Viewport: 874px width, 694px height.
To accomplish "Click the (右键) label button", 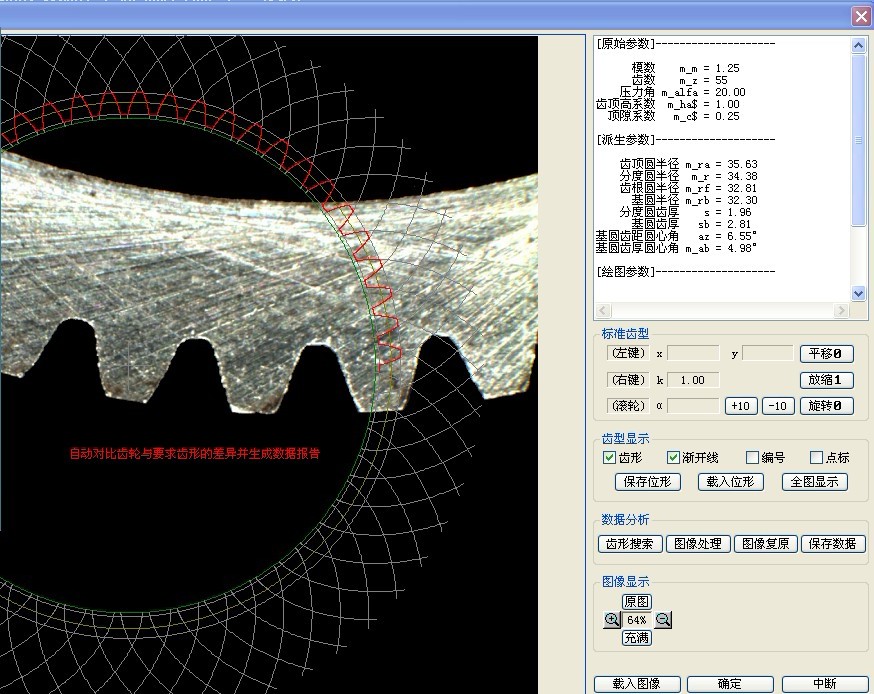I will (x=628, y=380).
